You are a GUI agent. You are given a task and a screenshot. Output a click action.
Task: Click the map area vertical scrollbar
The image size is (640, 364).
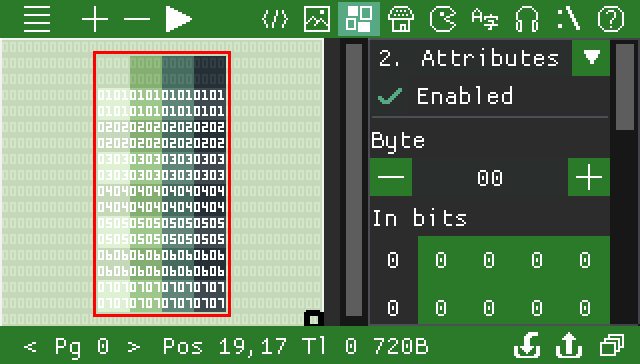(x=354, y=180)
